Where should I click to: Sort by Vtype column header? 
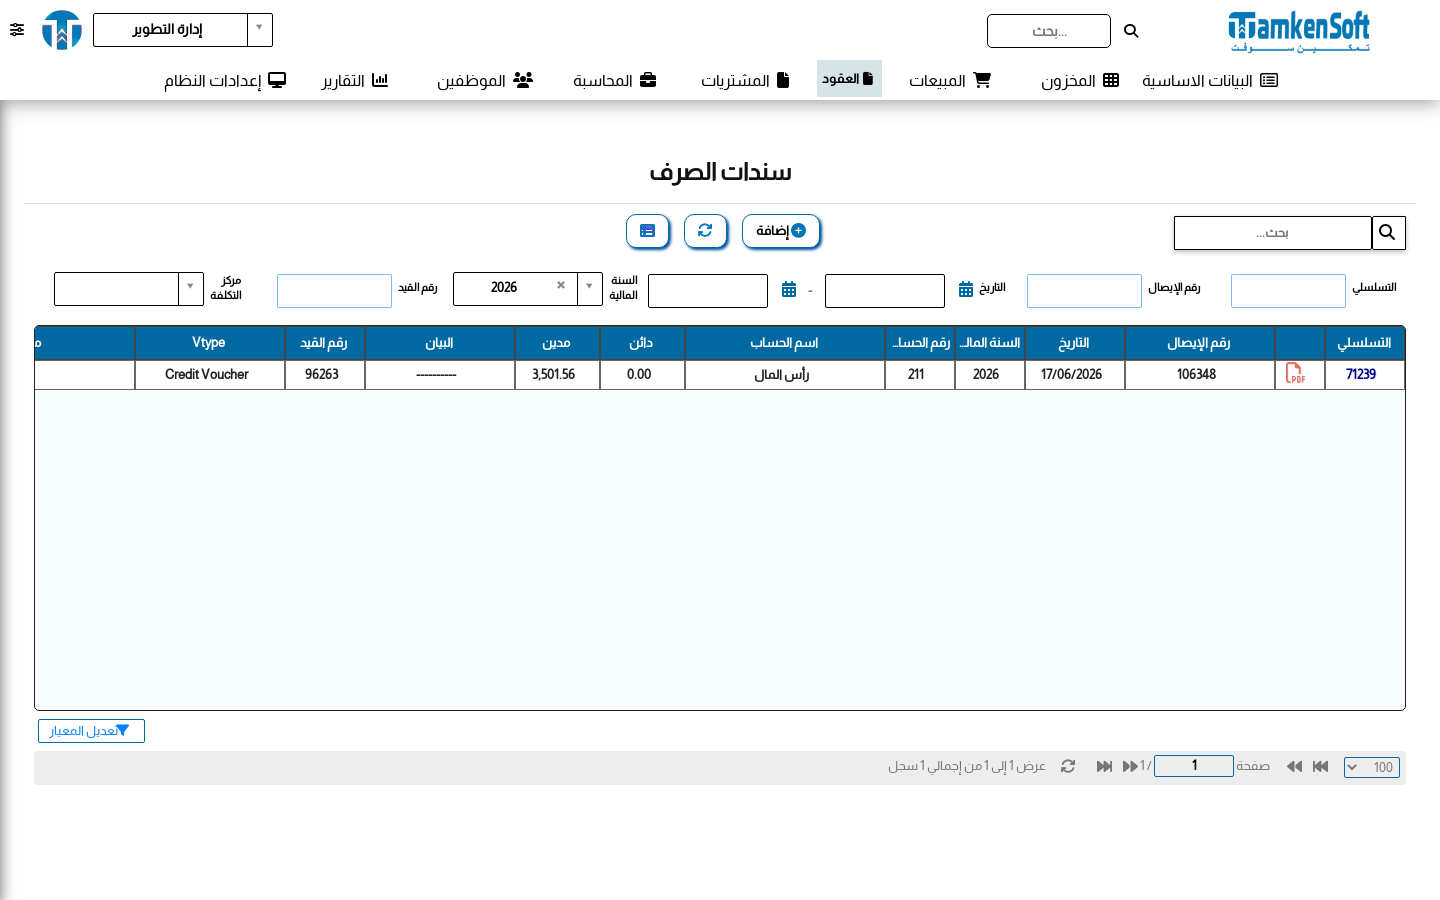(x=209, y=343)
